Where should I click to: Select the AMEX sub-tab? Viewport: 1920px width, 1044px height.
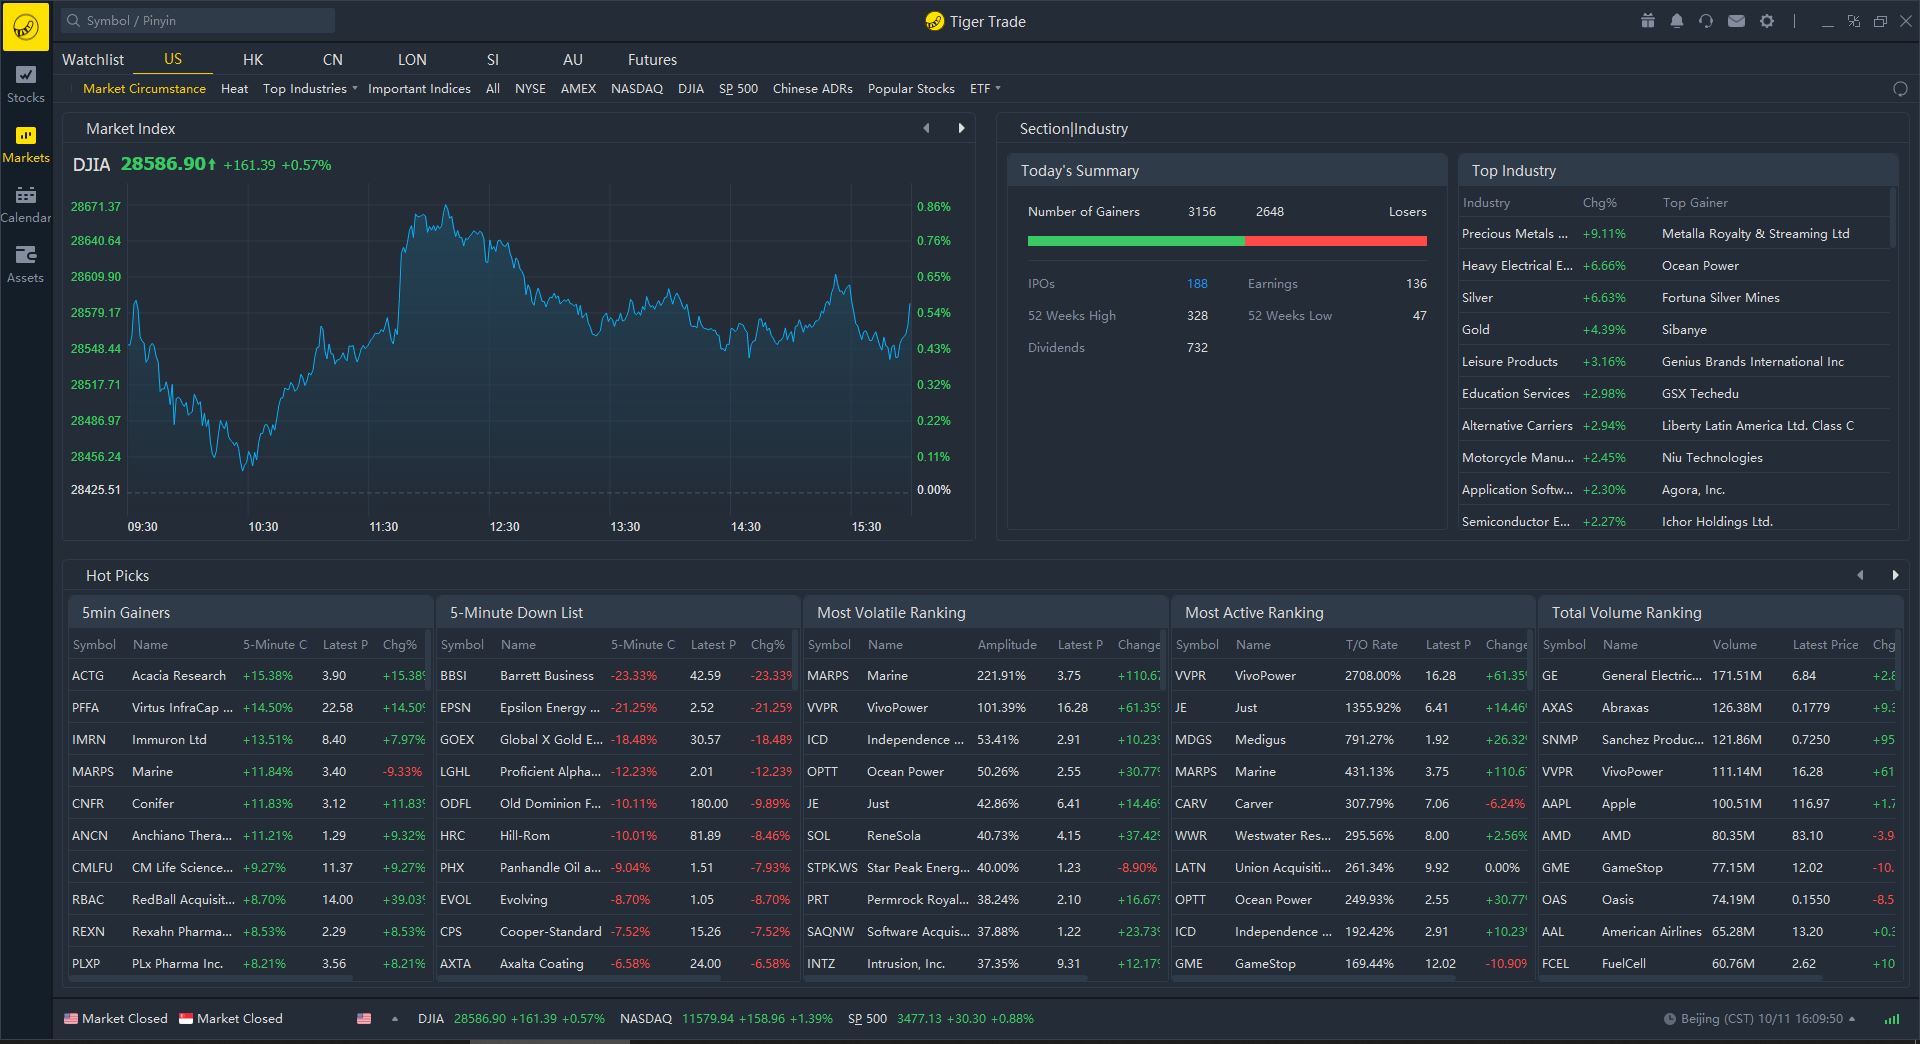pyautogui.click(x=578, y=89)
